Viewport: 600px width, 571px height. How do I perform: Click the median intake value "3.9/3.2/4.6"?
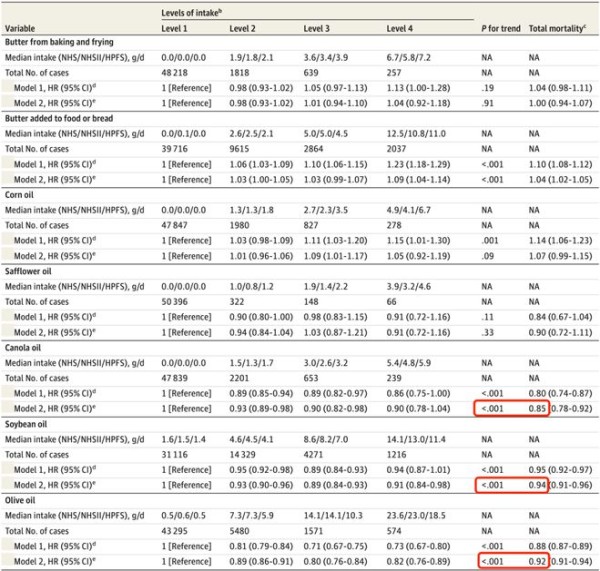pos(409,286)
